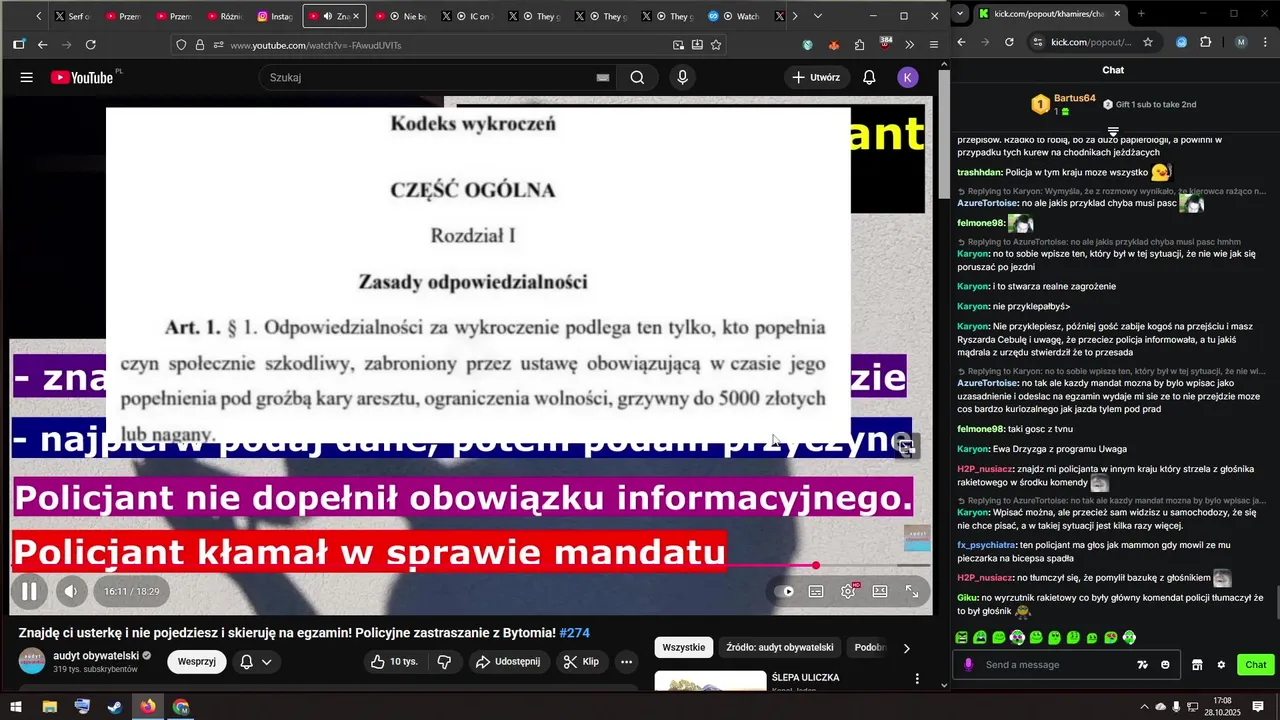This screenshot has width=1280, height=720.
Task: Open the on-screen keyboard in search box
Action: click(x=603, y=78)
